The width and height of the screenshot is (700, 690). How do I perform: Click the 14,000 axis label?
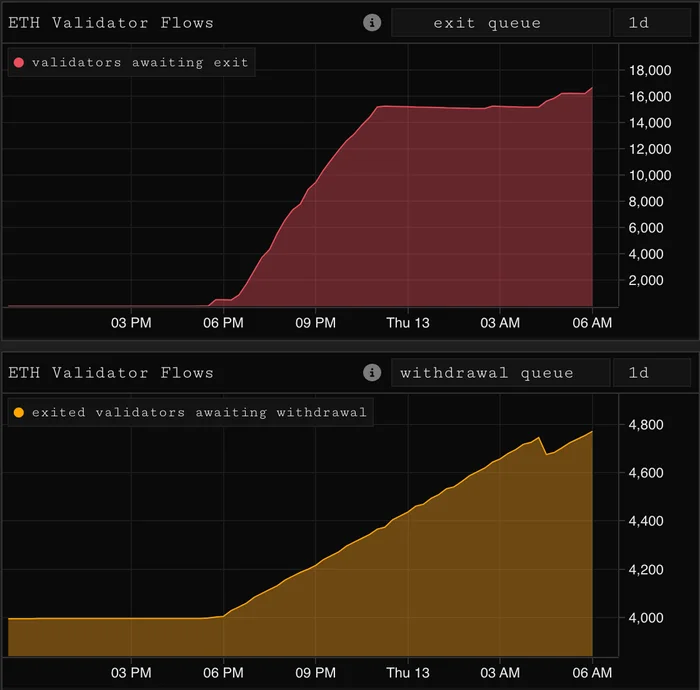[650, 123]
